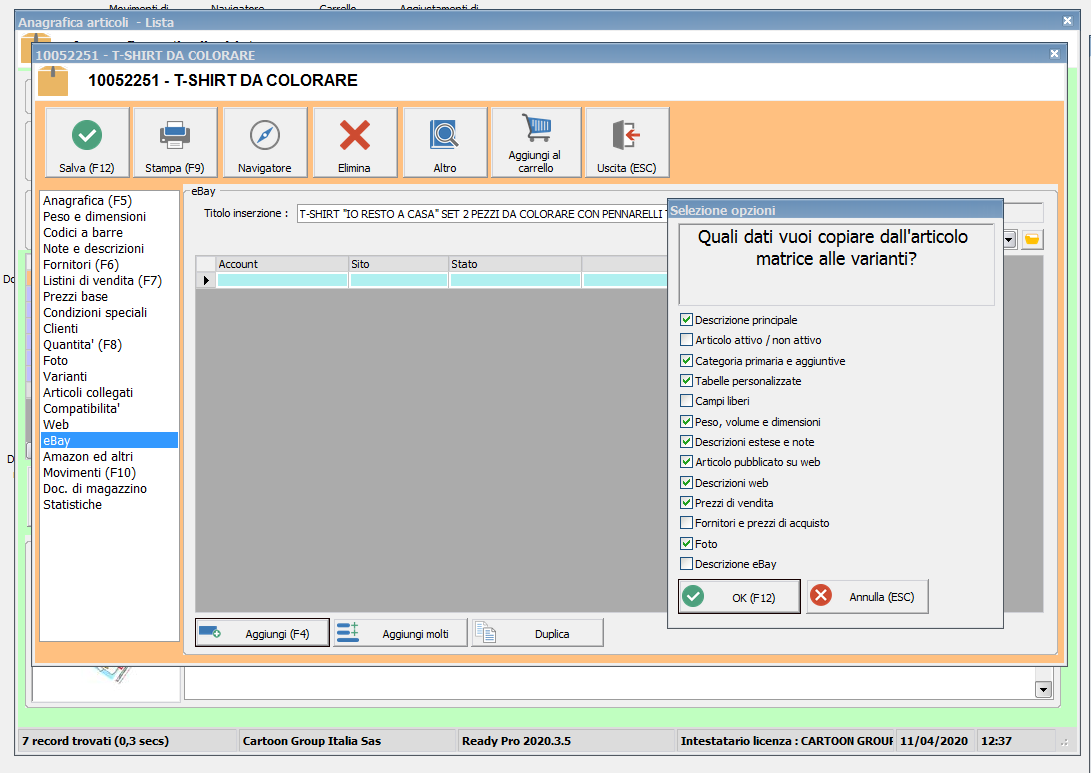This screenshot has width=1091, height=773.
Task: Open the dropdown arrow beside the folder icon
Action: (x=1010, y=239)
